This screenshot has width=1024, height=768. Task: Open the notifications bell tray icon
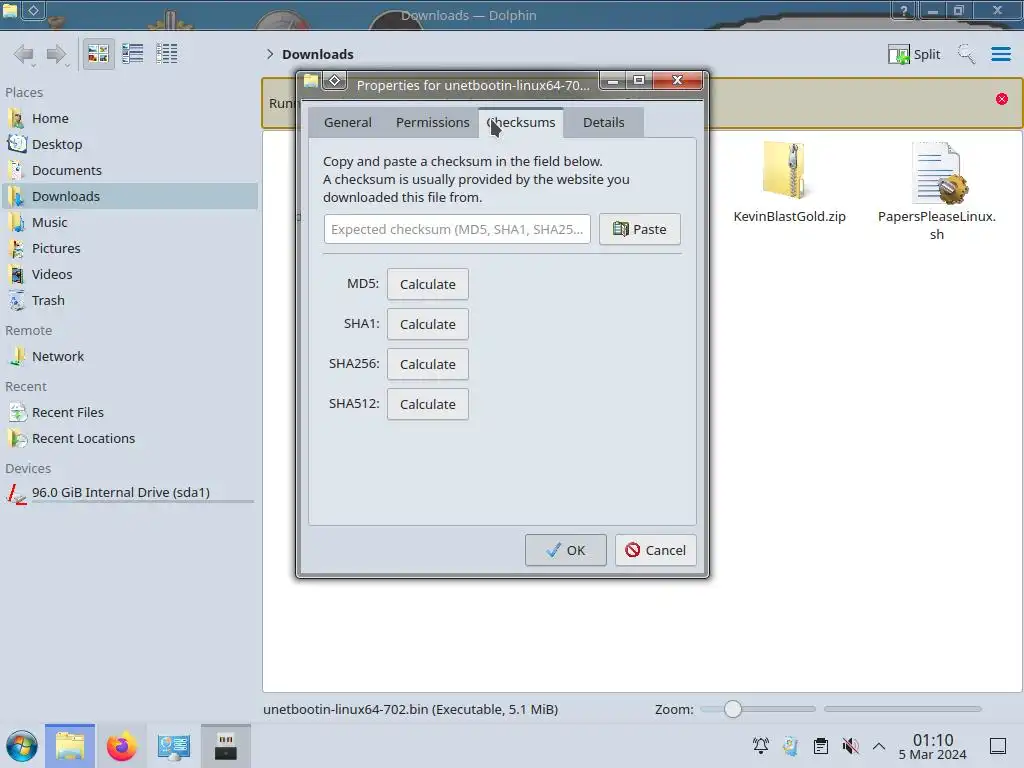[761, 746]
